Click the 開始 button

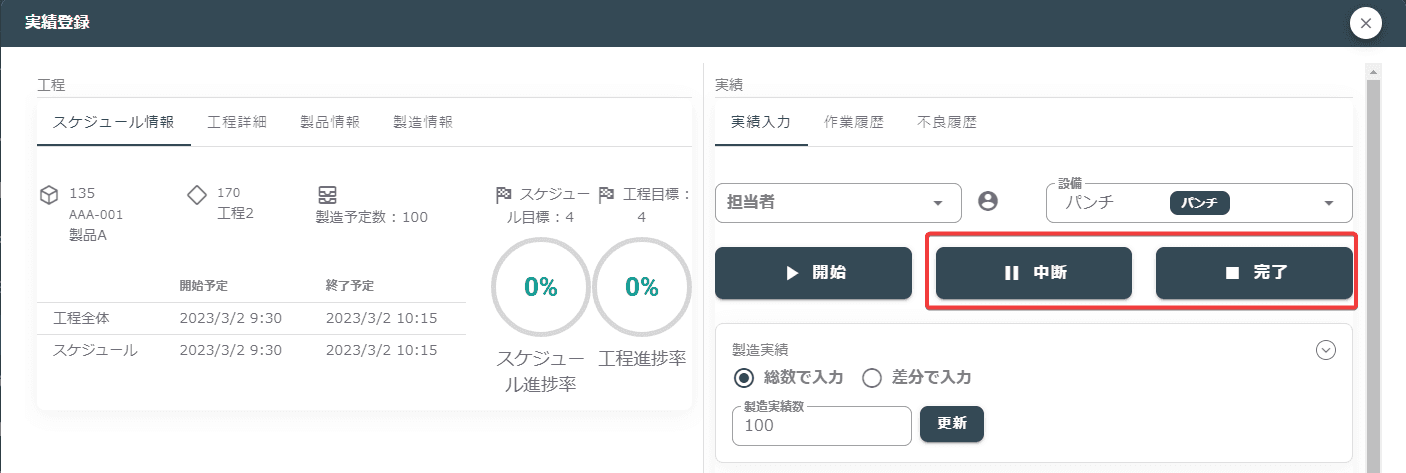coord(813,273)
